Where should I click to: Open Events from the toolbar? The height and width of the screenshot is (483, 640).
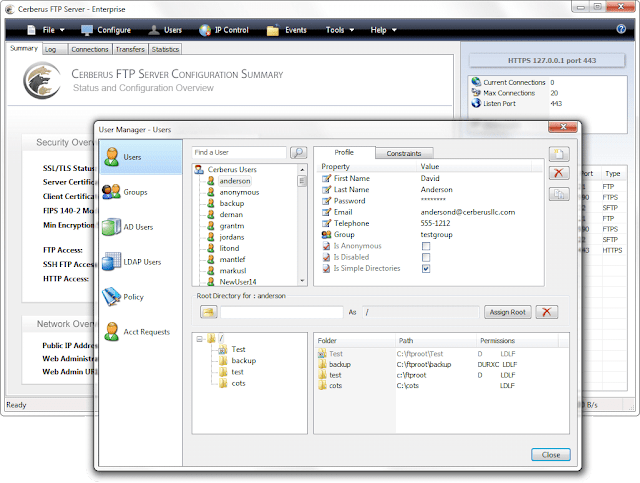click(x=287, y=30)
